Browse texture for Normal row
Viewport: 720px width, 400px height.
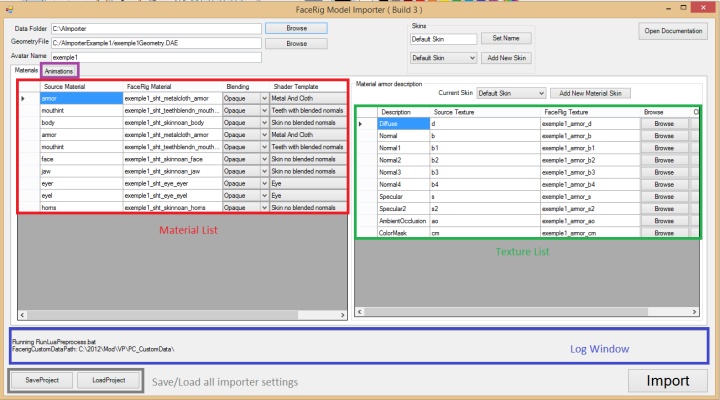tap(664, 136)
